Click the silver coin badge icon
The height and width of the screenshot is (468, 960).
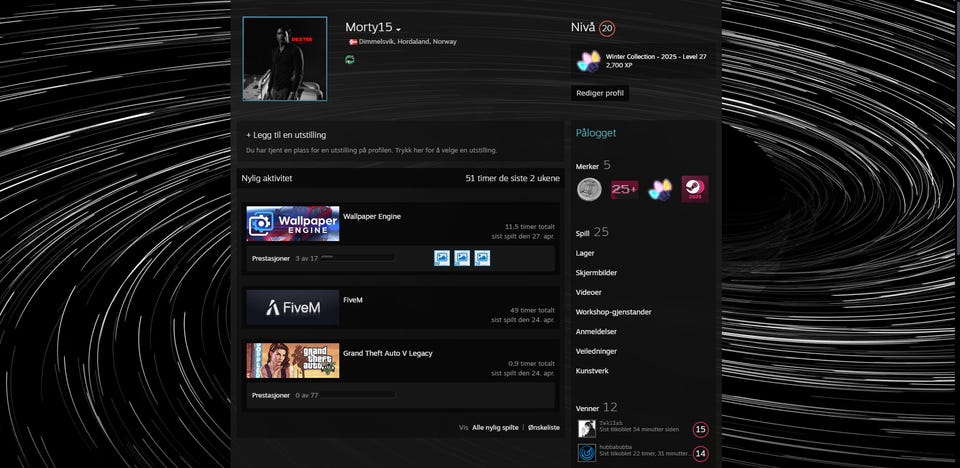(589, 189)
